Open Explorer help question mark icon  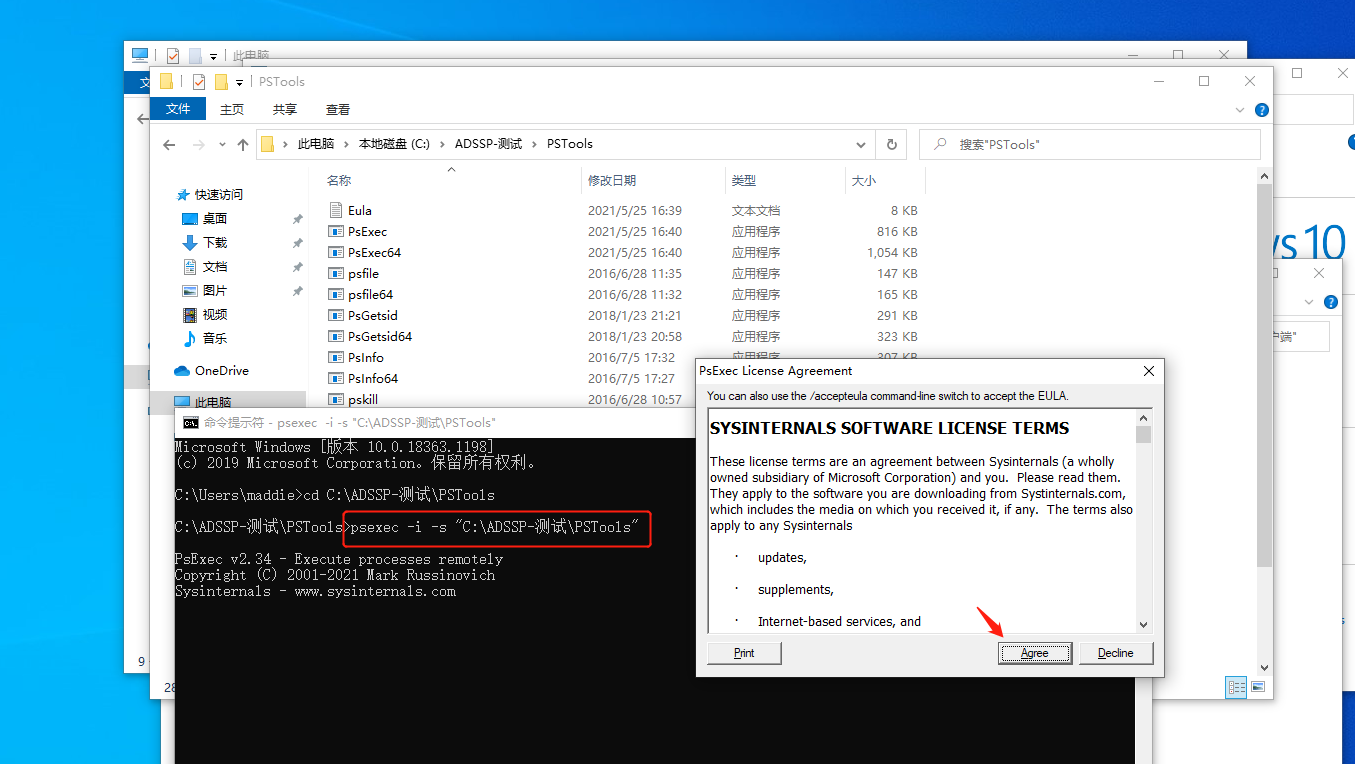coord(1262,110)
